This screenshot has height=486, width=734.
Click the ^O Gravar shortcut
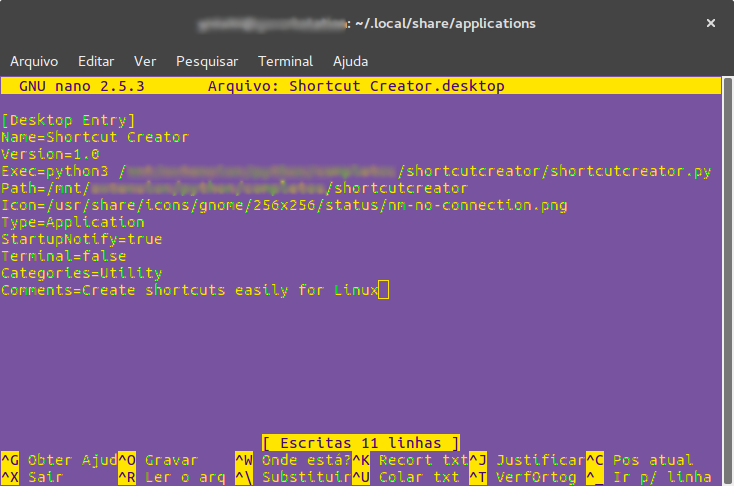pos(158,460)
